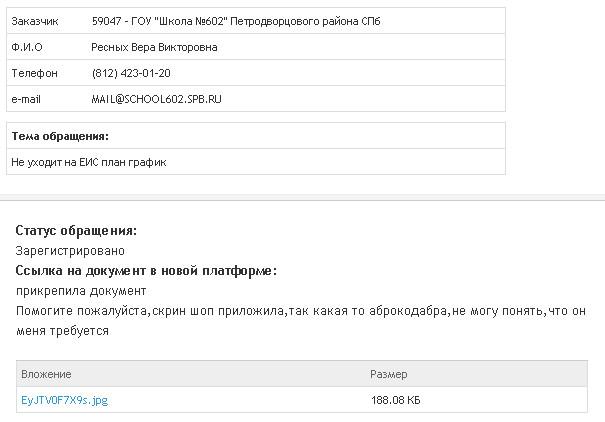Click the status value "Зарегистрировано"
The width and height of the screenshot is (605, 422).
70,251
